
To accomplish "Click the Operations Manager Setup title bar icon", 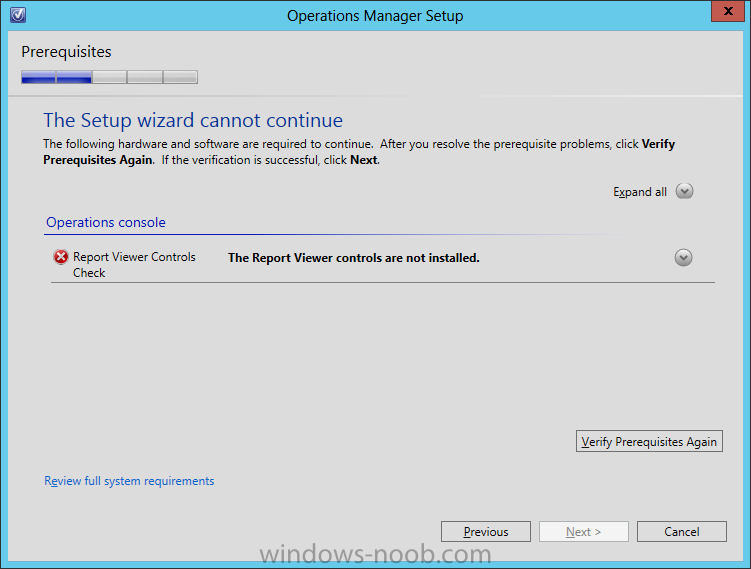I will 18,15.
